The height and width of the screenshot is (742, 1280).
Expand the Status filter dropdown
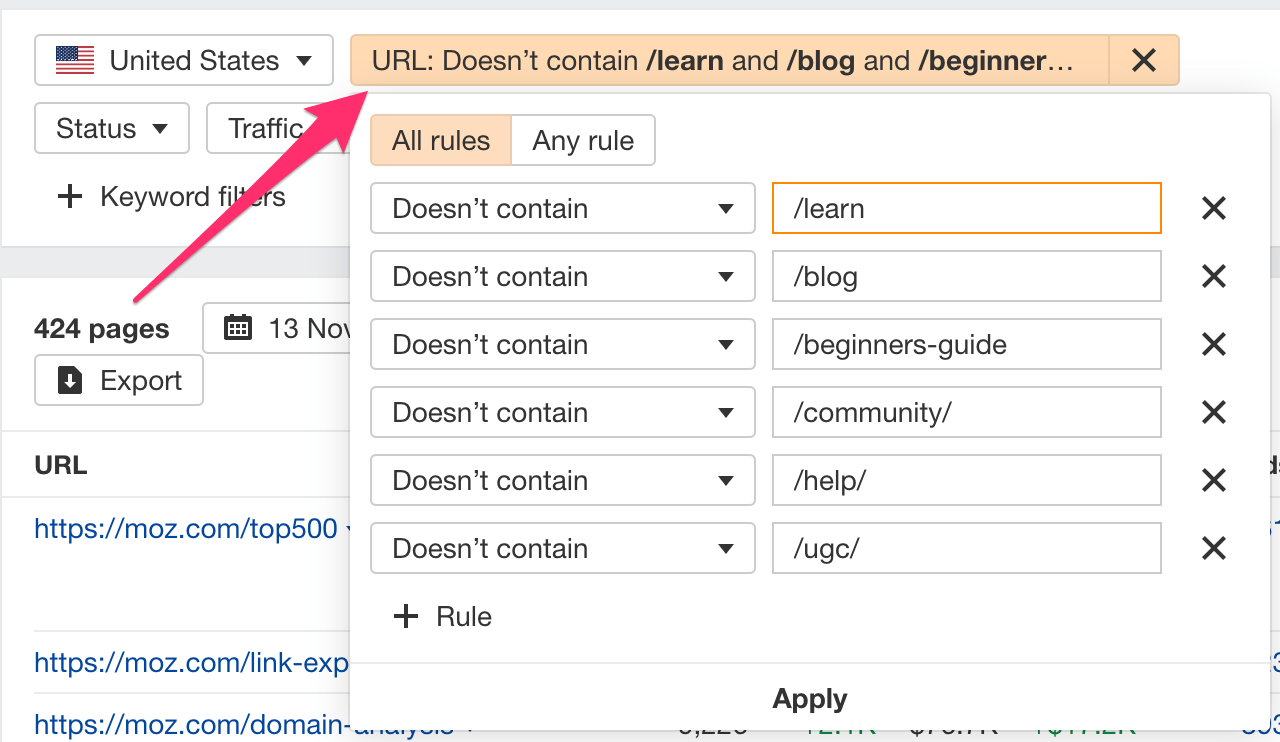pos(111,129)
